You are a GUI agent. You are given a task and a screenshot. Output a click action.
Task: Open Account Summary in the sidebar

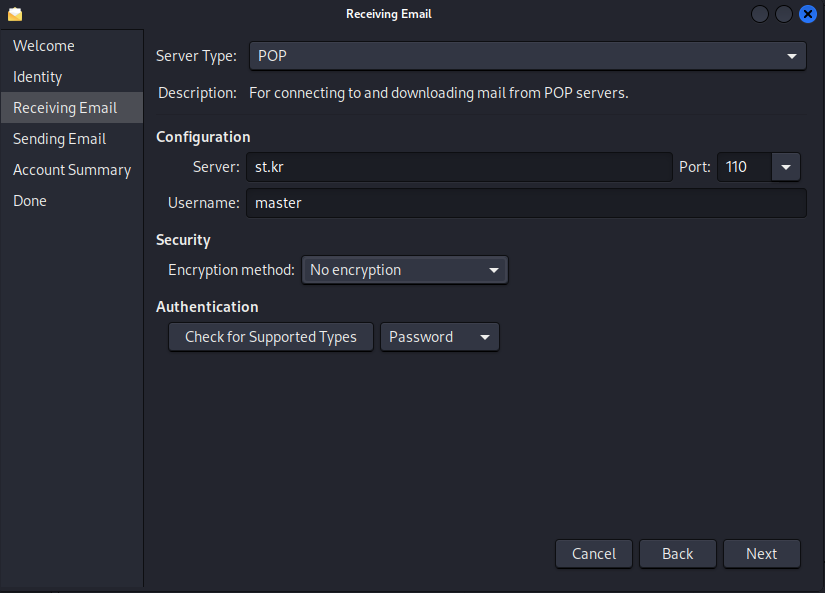pyautogui.click(x=72, y=170)
